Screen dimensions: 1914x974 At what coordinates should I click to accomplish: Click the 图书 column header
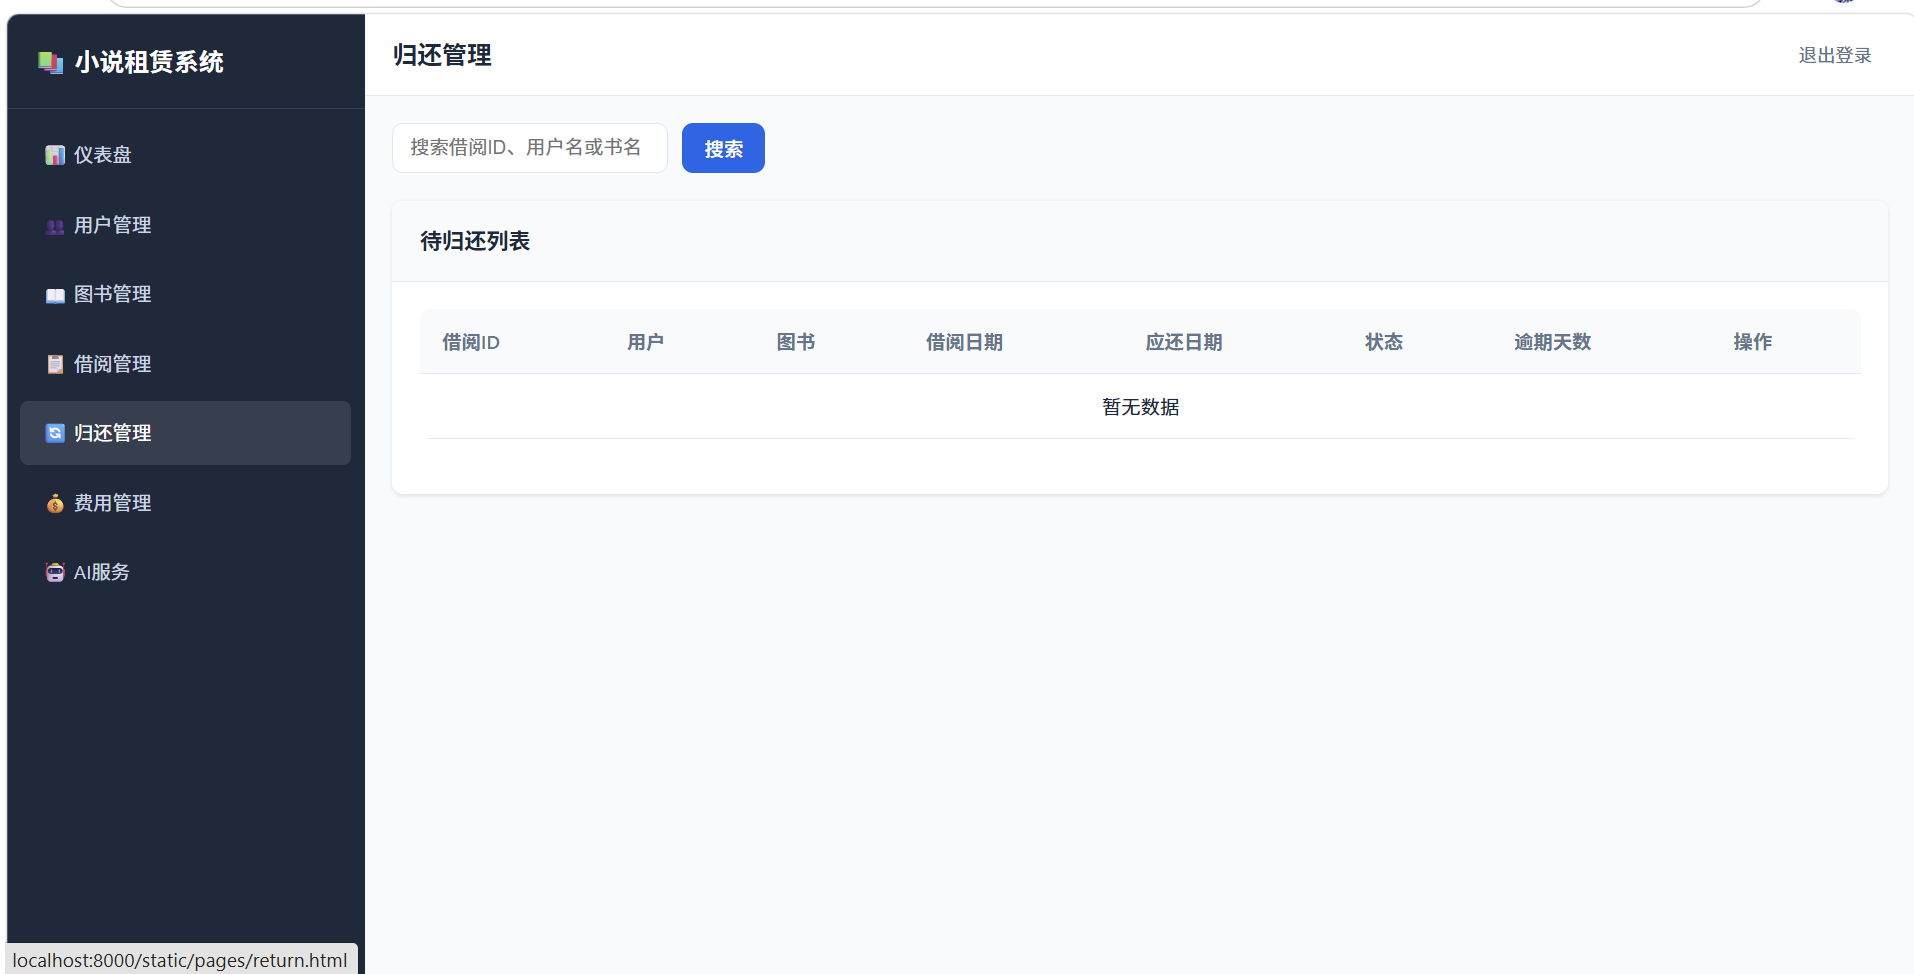pos(796,342)
